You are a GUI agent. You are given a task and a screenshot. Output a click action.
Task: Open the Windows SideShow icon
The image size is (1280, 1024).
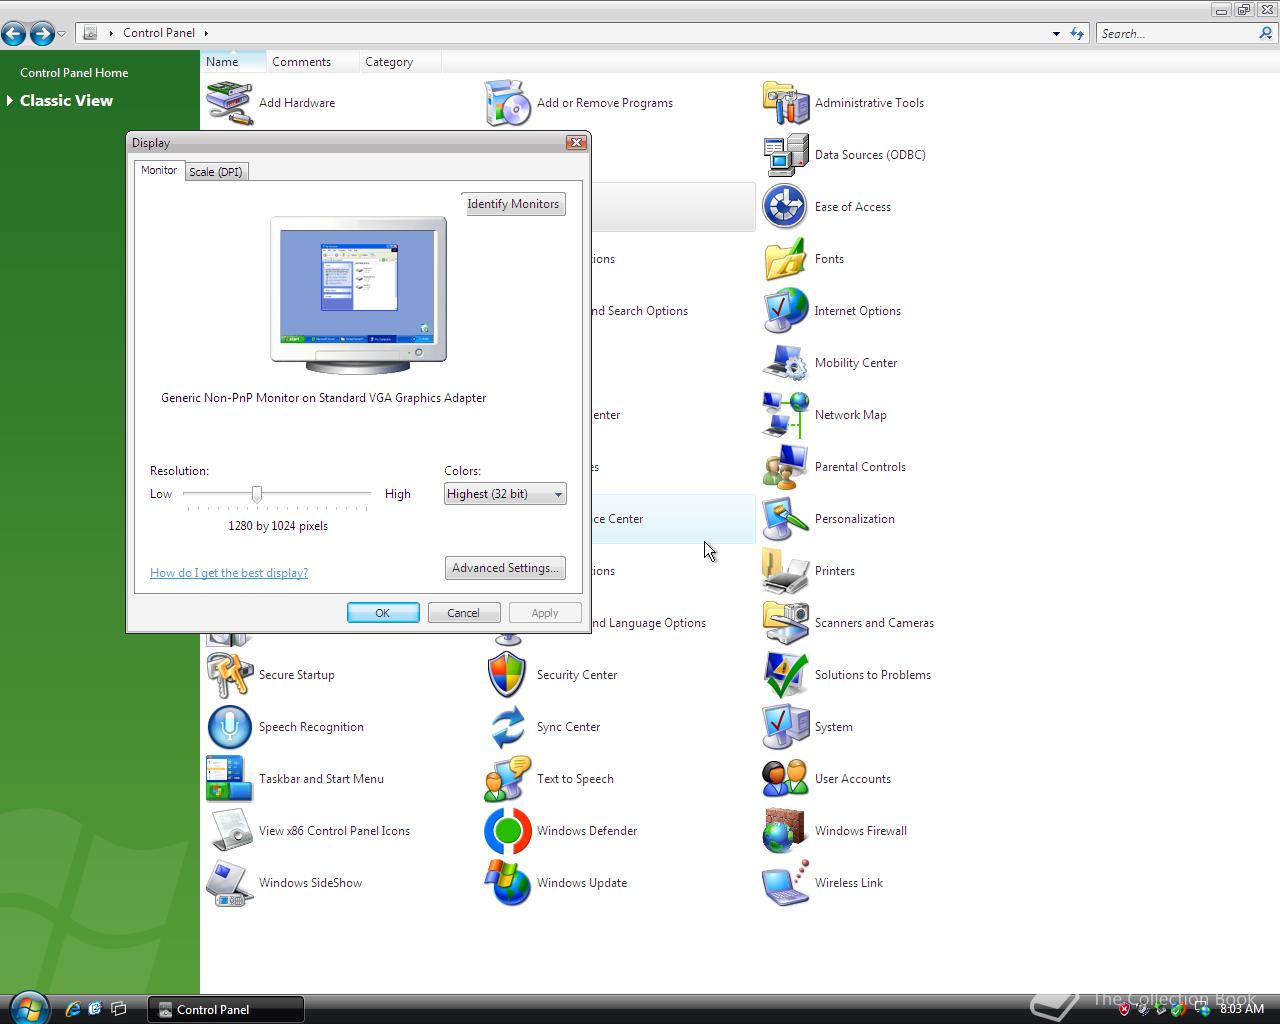click(229, 883)
